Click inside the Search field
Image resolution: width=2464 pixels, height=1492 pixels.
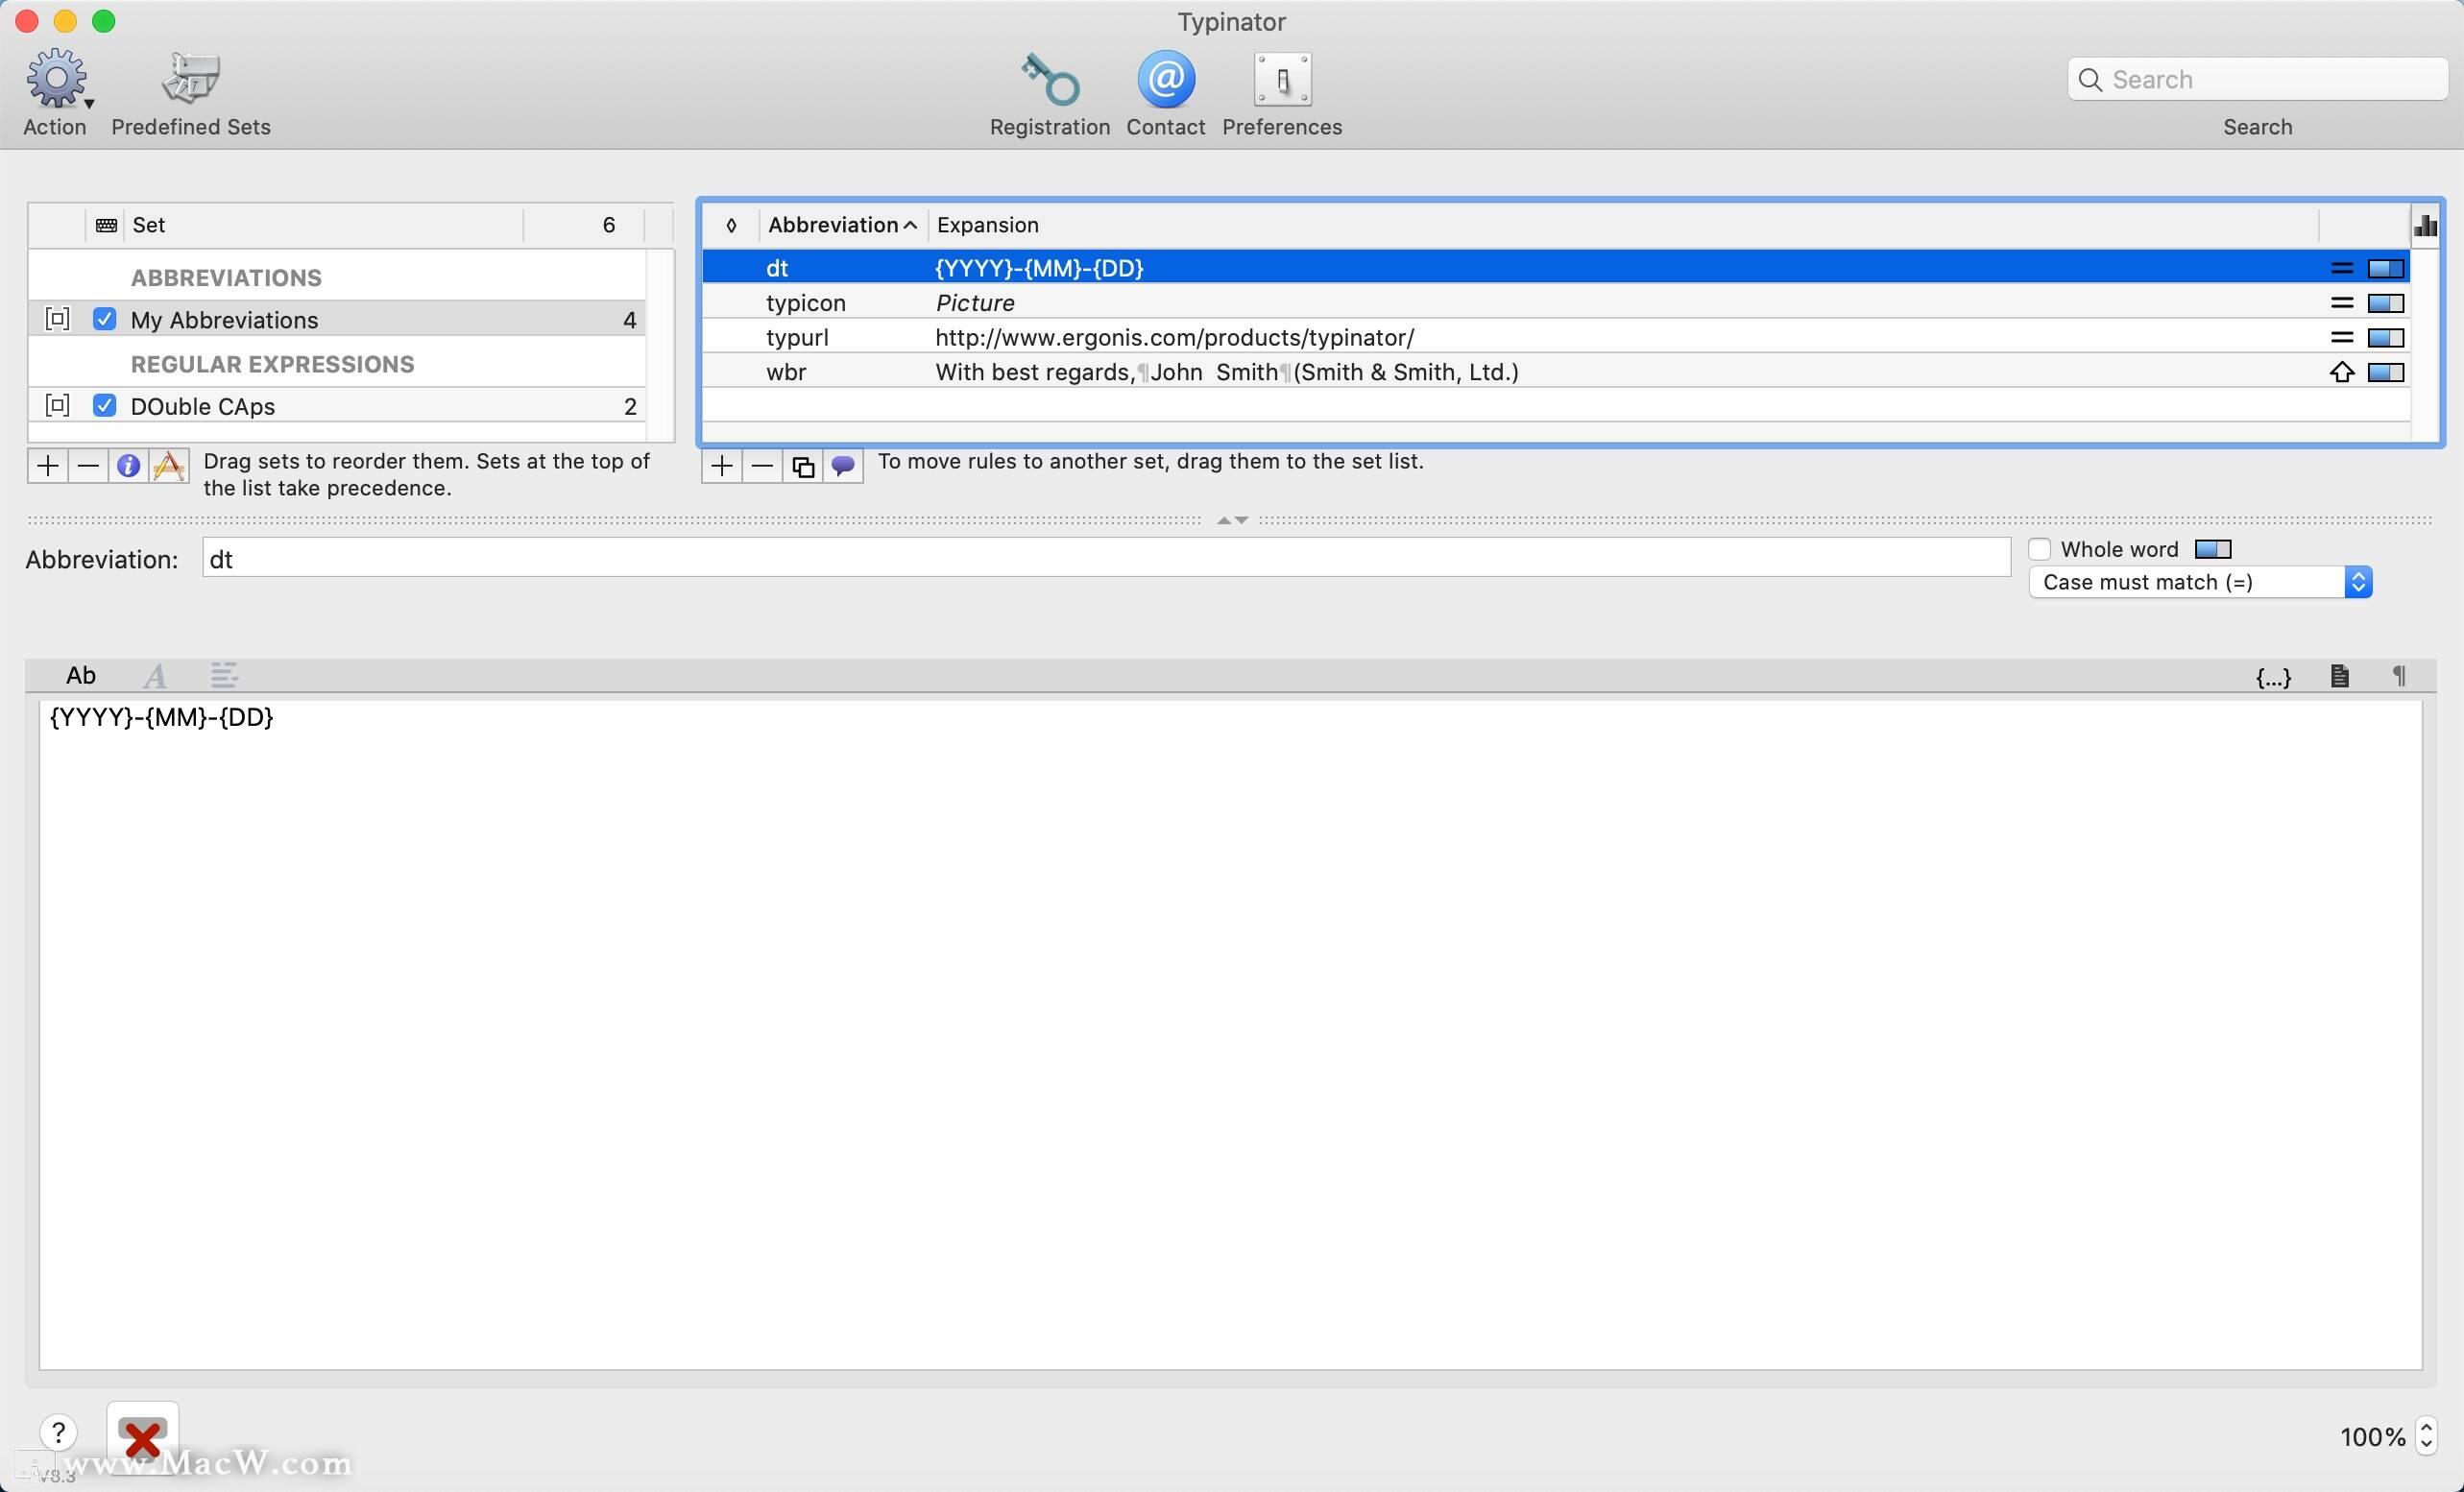tap(2258, 79)
